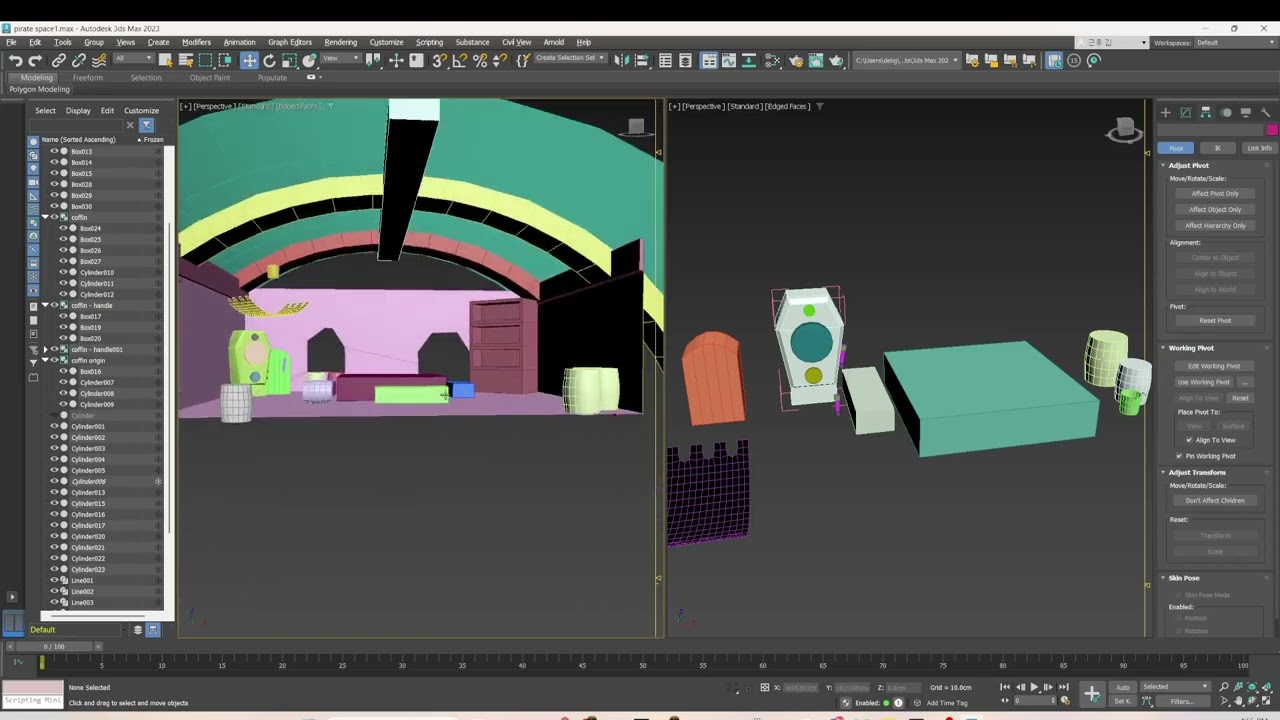Collapse the Working Pivot rollout
Image resolution: width=1280 pixels, height=720 pixels.
pyautogui.click(x=1191, y=348)
